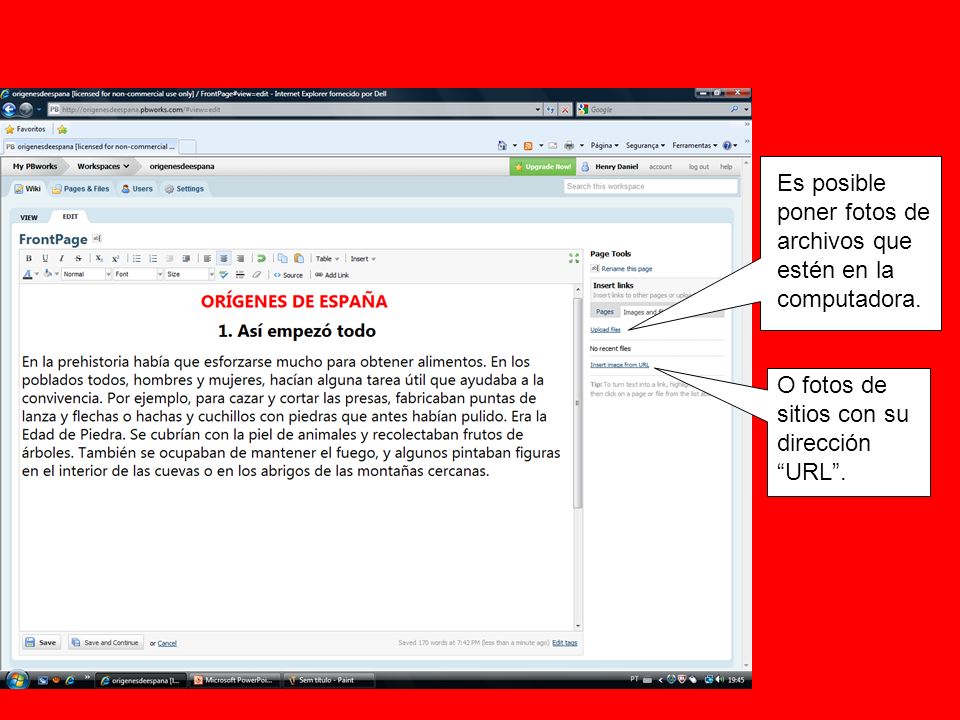960x720 pixels.
Task: Click the paste clipboard icon
Action: pos(299,258)
